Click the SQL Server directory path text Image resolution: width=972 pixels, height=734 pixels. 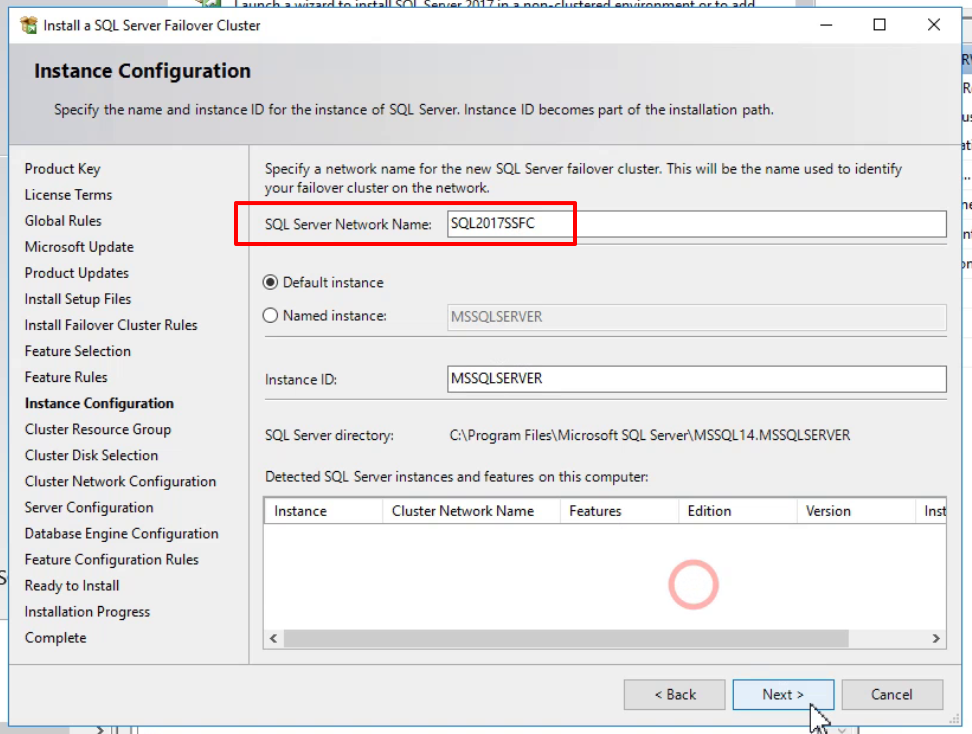point(650,435)
